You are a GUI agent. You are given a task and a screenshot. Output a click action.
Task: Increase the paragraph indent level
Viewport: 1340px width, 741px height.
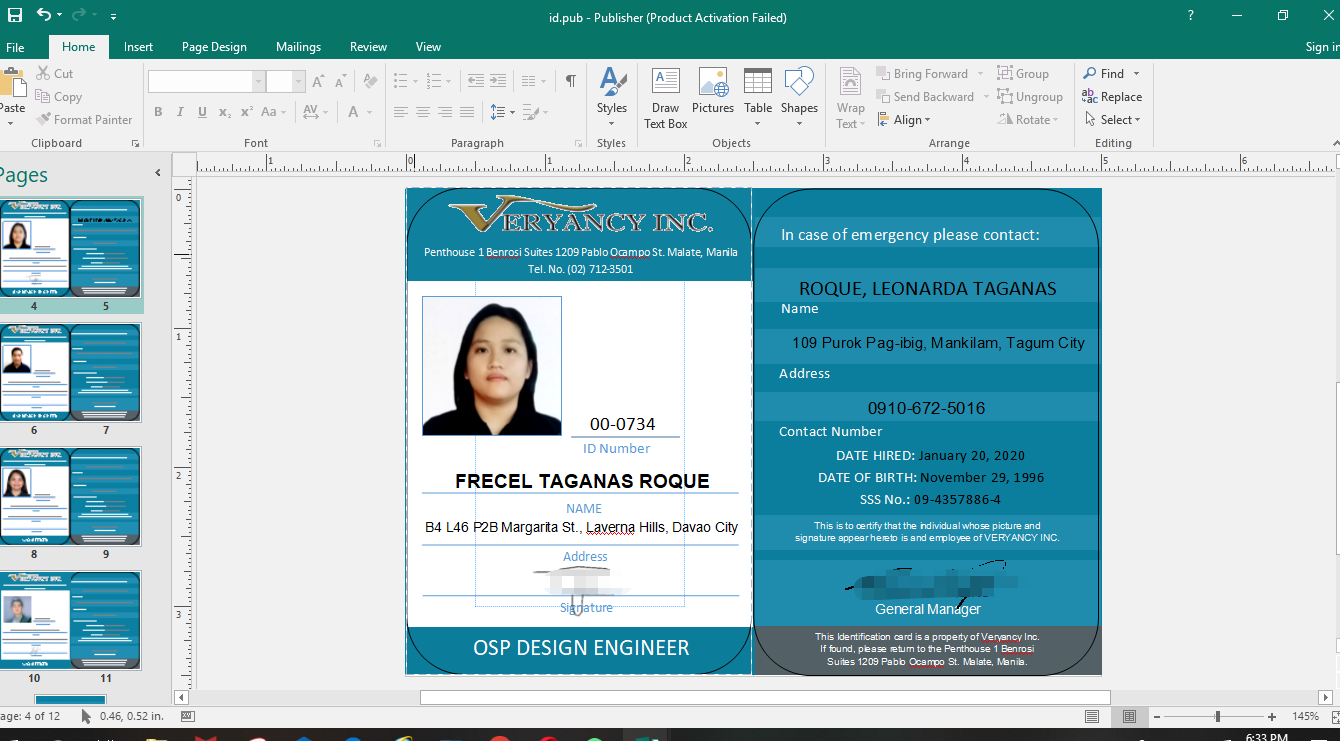tap(498, 81)
